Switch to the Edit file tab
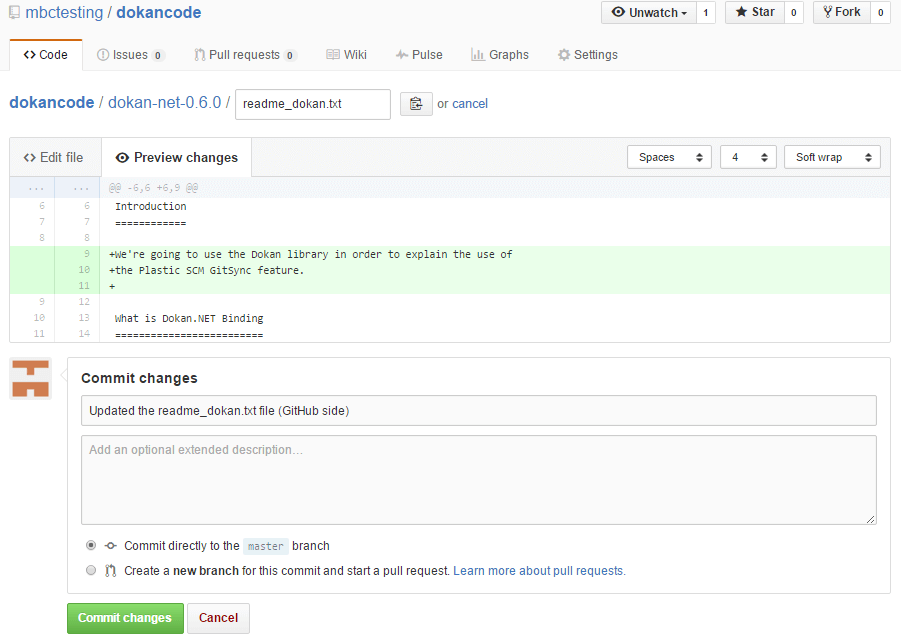901x640 pixels. pos(55,157)
